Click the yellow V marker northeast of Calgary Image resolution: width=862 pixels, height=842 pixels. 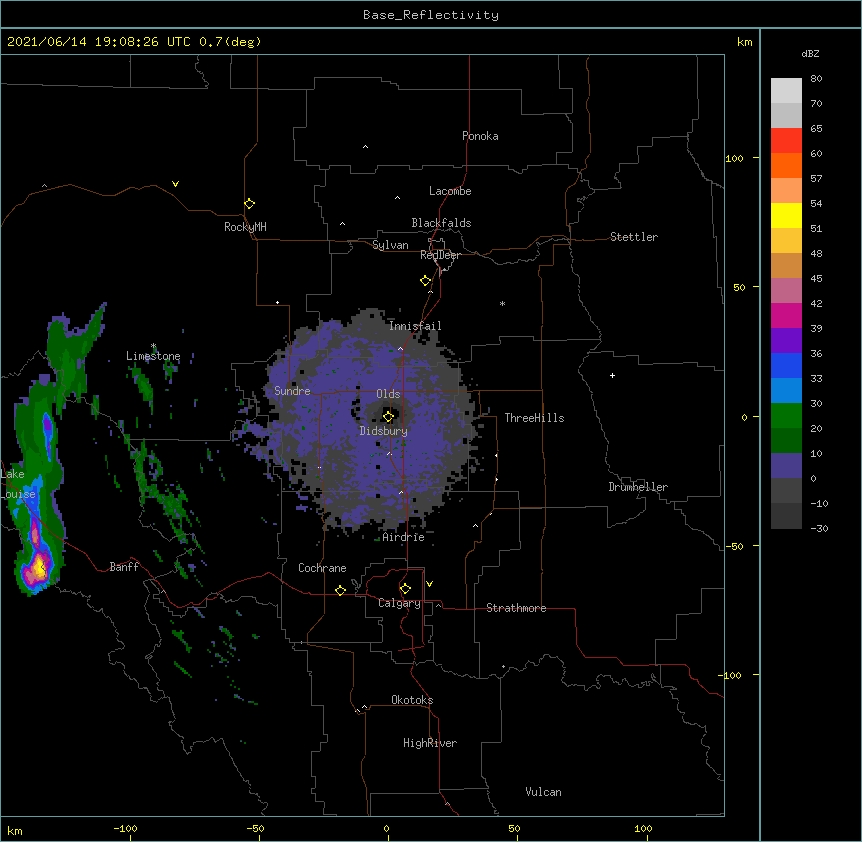pos(429,584)
